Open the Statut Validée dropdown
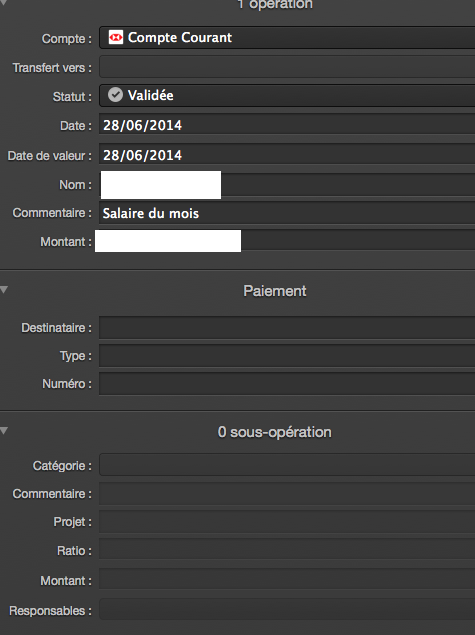 point(287,95)
